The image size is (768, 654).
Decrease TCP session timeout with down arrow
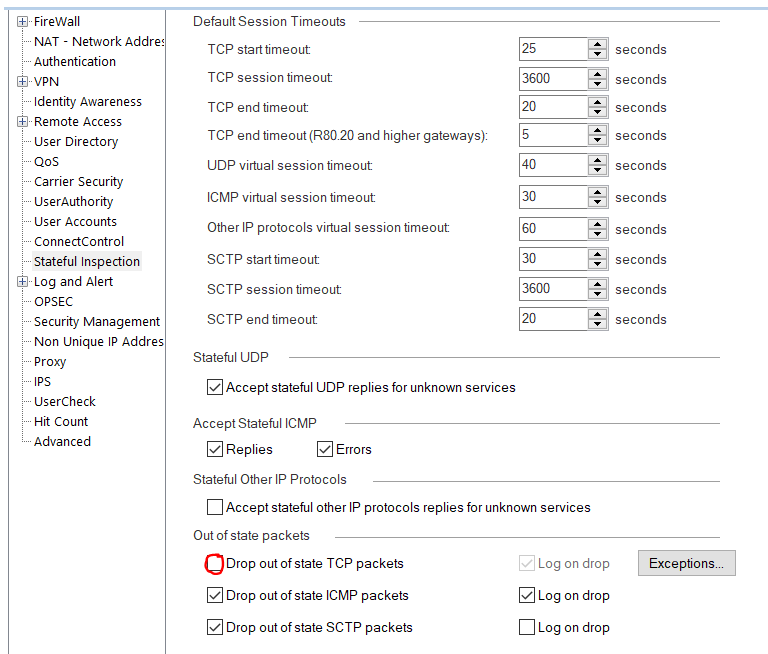pos(598,84)
